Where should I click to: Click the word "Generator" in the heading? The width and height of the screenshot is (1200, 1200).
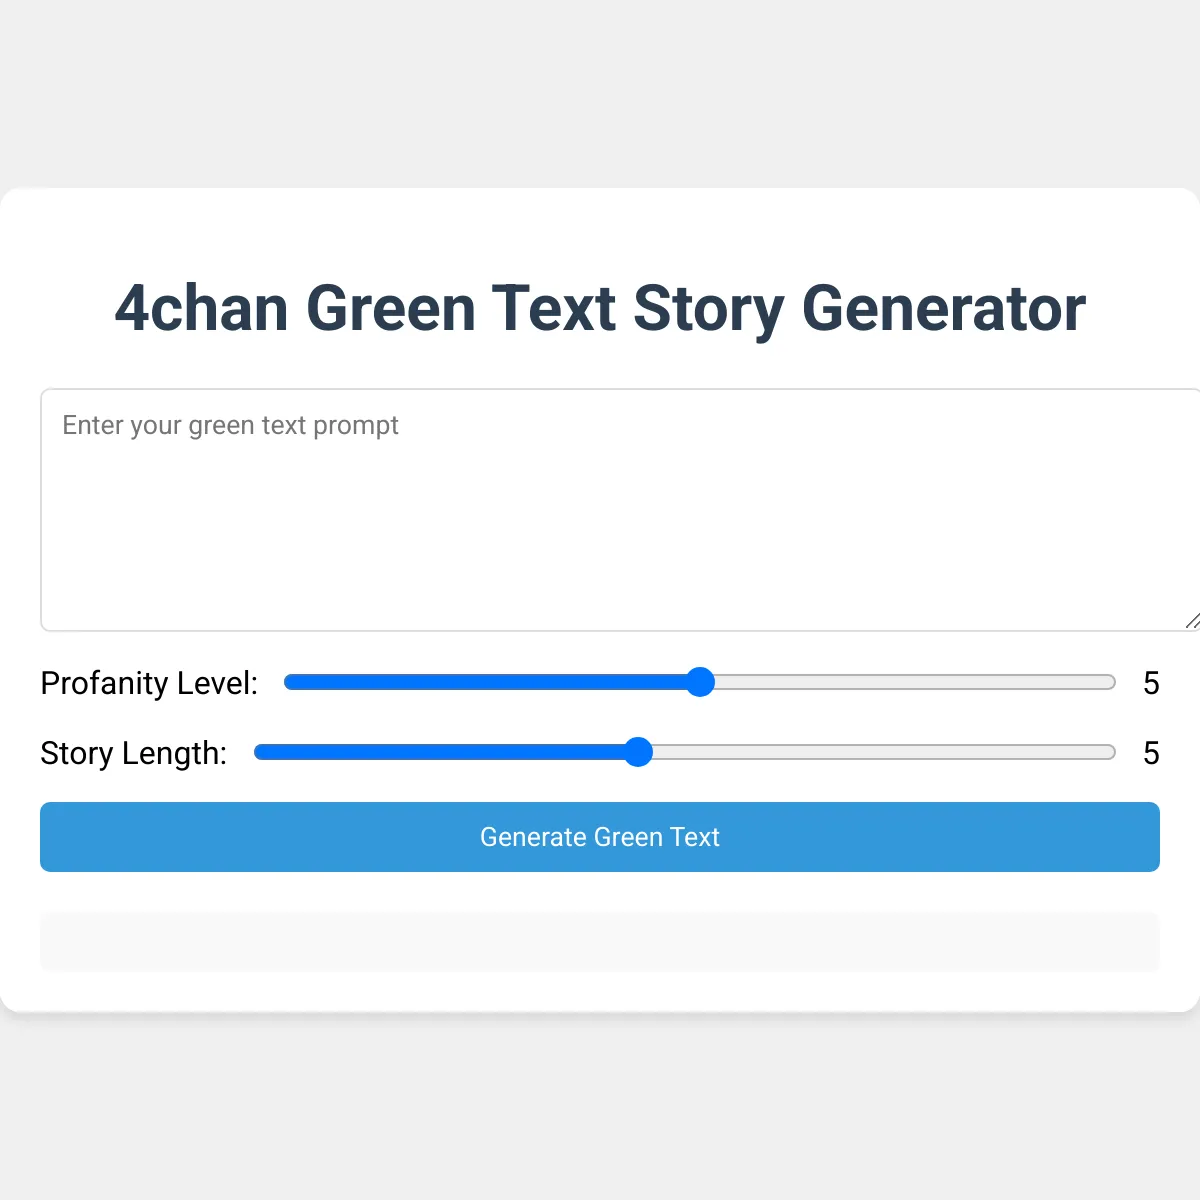point(943,308)
